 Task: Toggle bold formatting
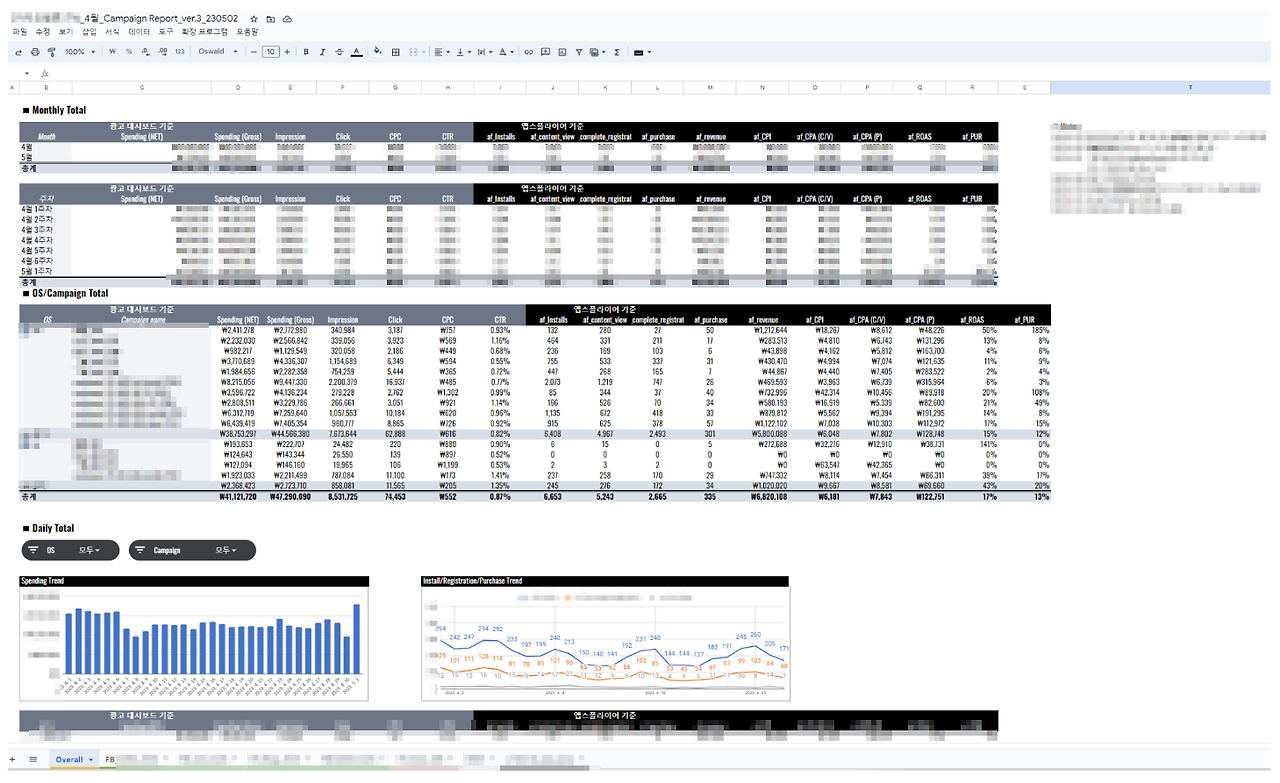pos(306,51)
